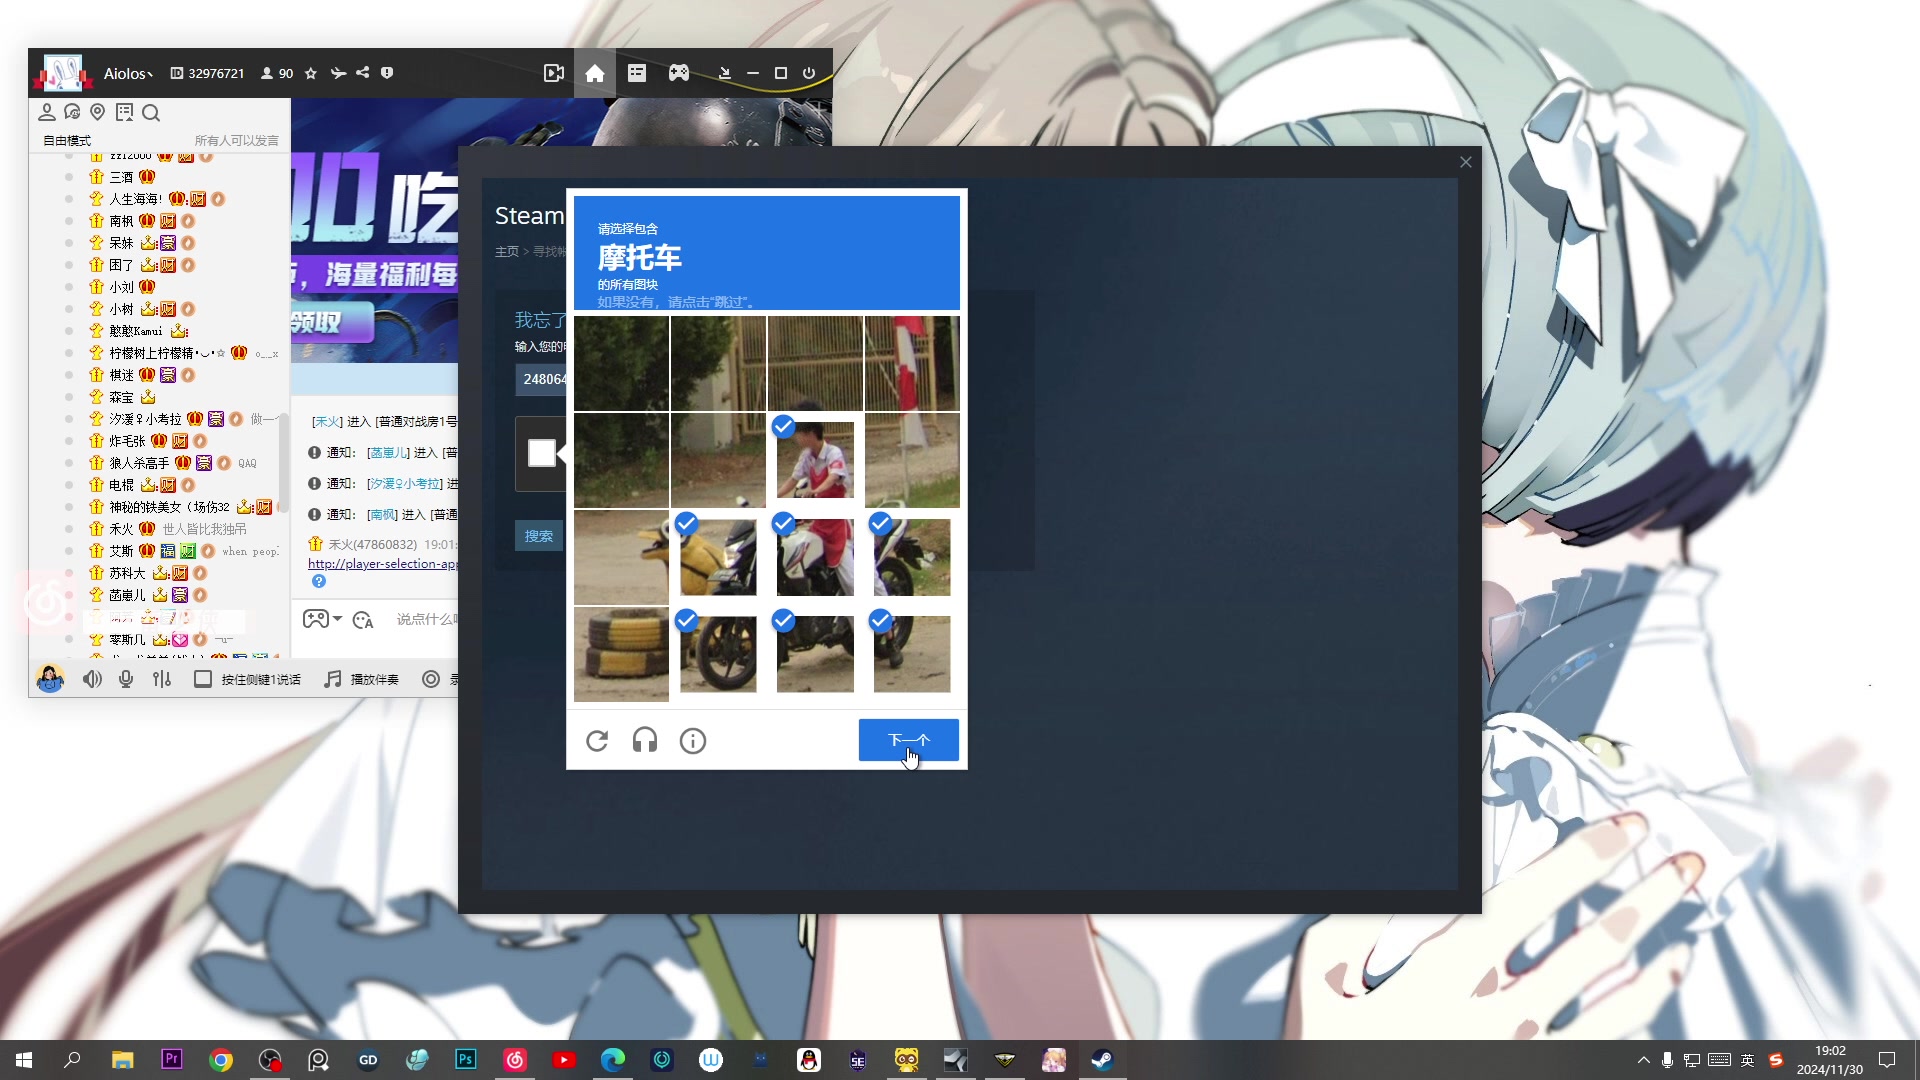Open emoji and font icon in chat toolbar
Screen dimensions: 1920x1080
pos(363,620)
